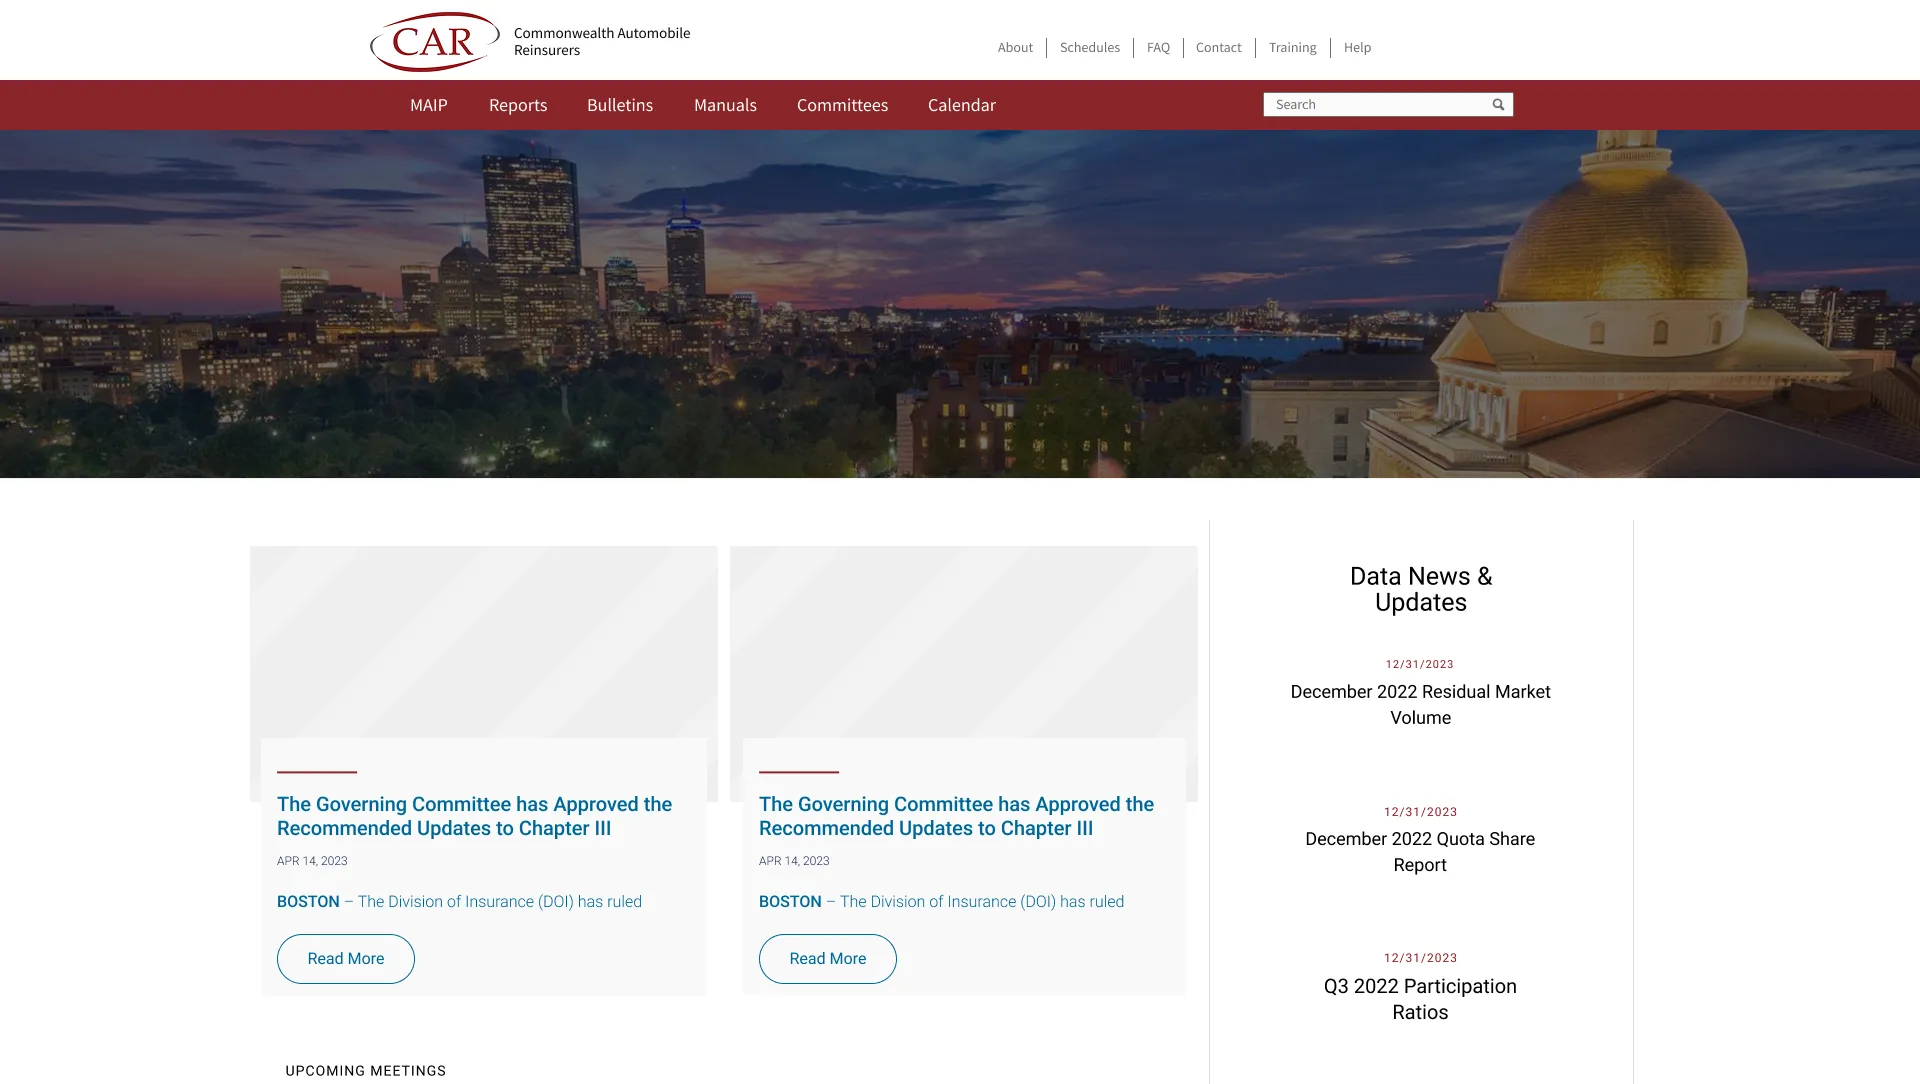The width and height of the screenshot is (1920, 1084).
Task: Open December 2022 Quota Share Report
Action: coord(1420,852)
